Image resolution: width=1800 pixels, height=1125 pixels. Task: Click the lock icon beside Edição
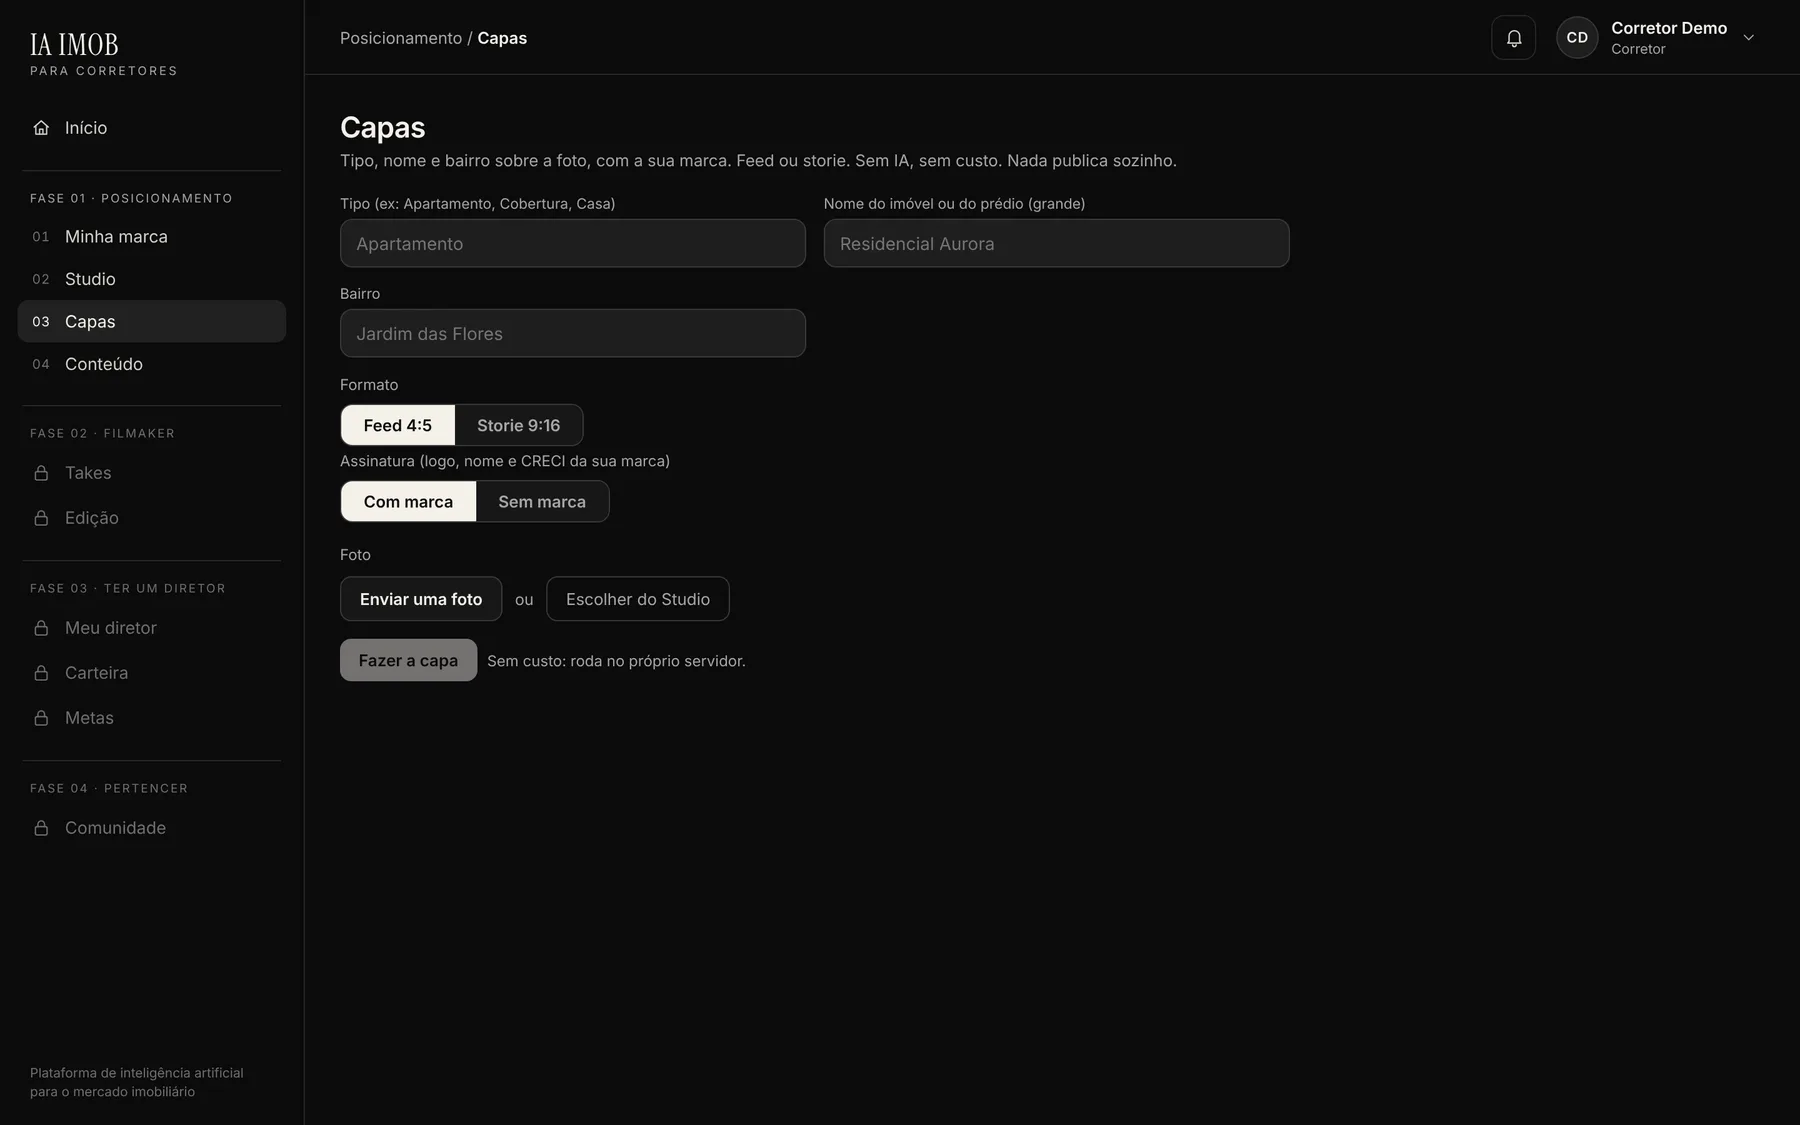pyautogui.click(x=41, y=518)
